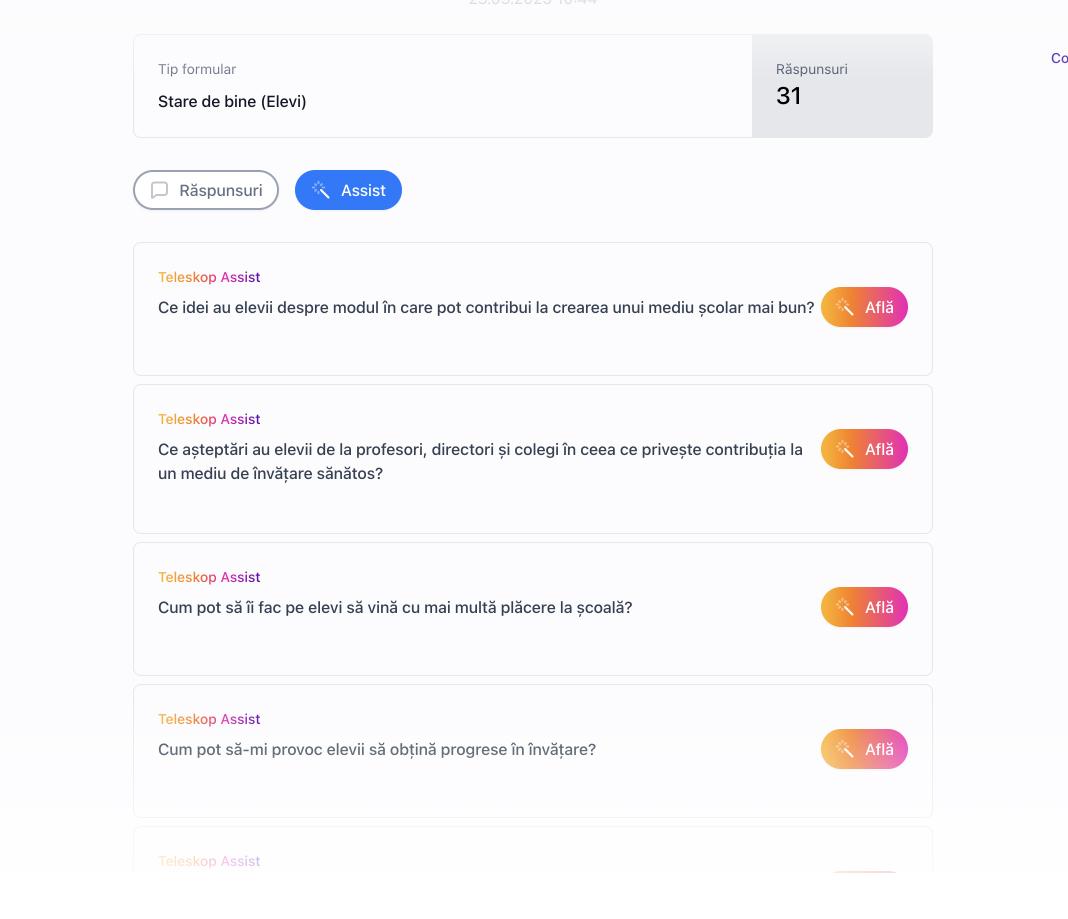Select the blue Assist tab
The width and height of the screenshot is (1068, 919).
(348, 190)
